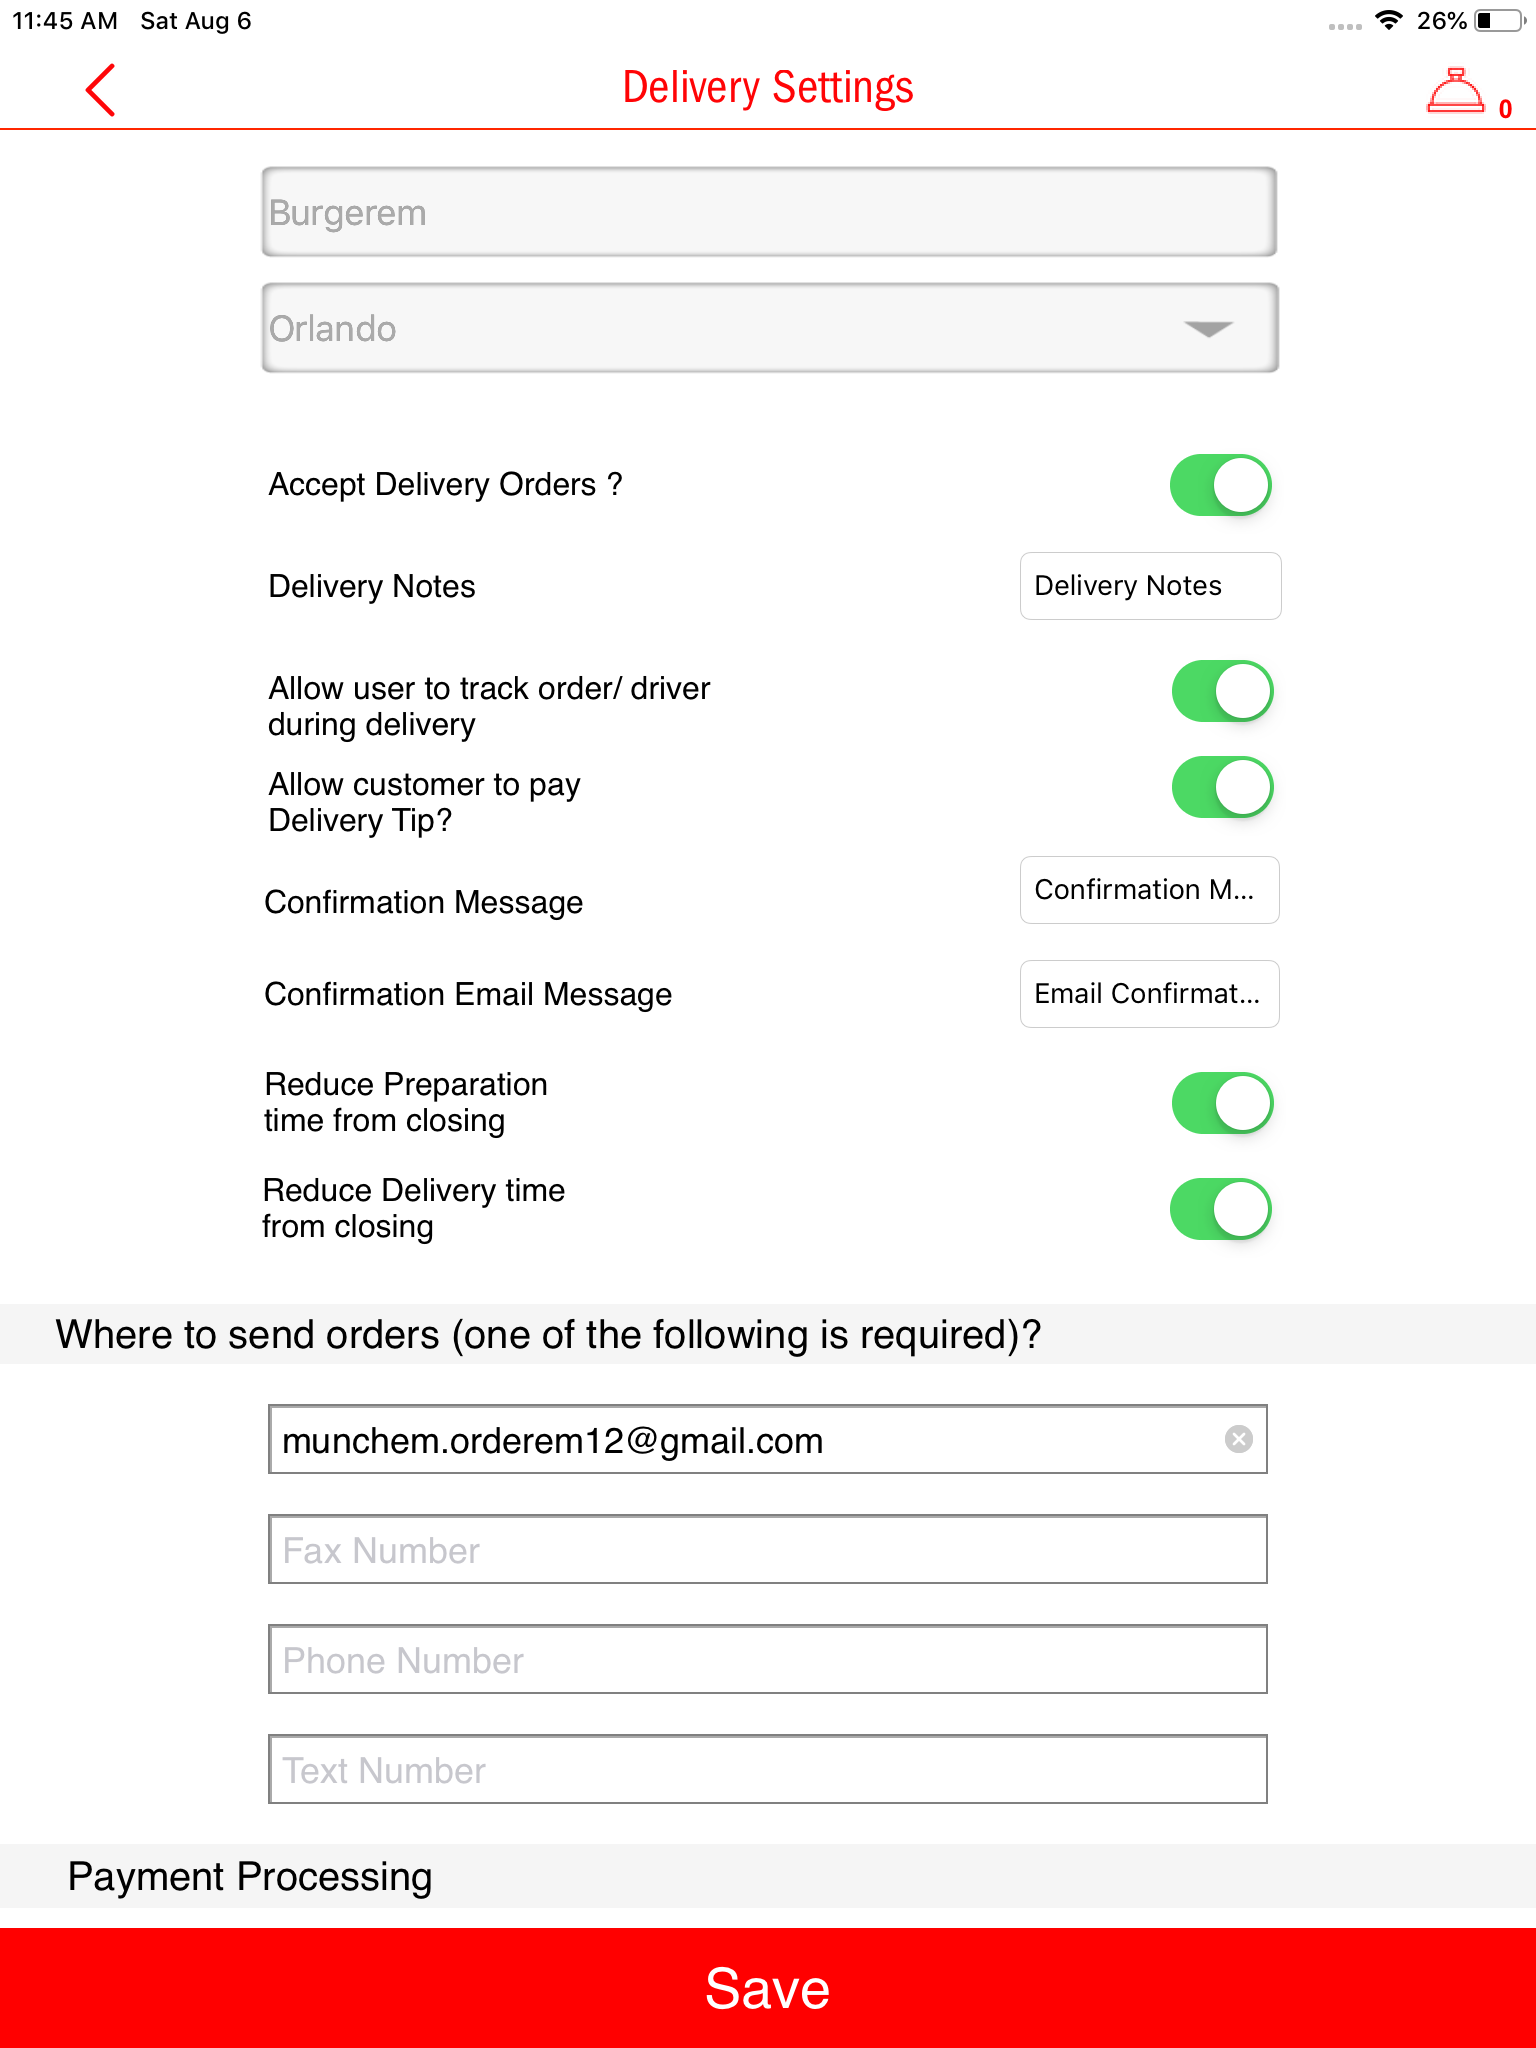This screenshot has width=1536, height=2048.
Task: Toggle Reduce Preparation time from closing
Action: 1222,1103
